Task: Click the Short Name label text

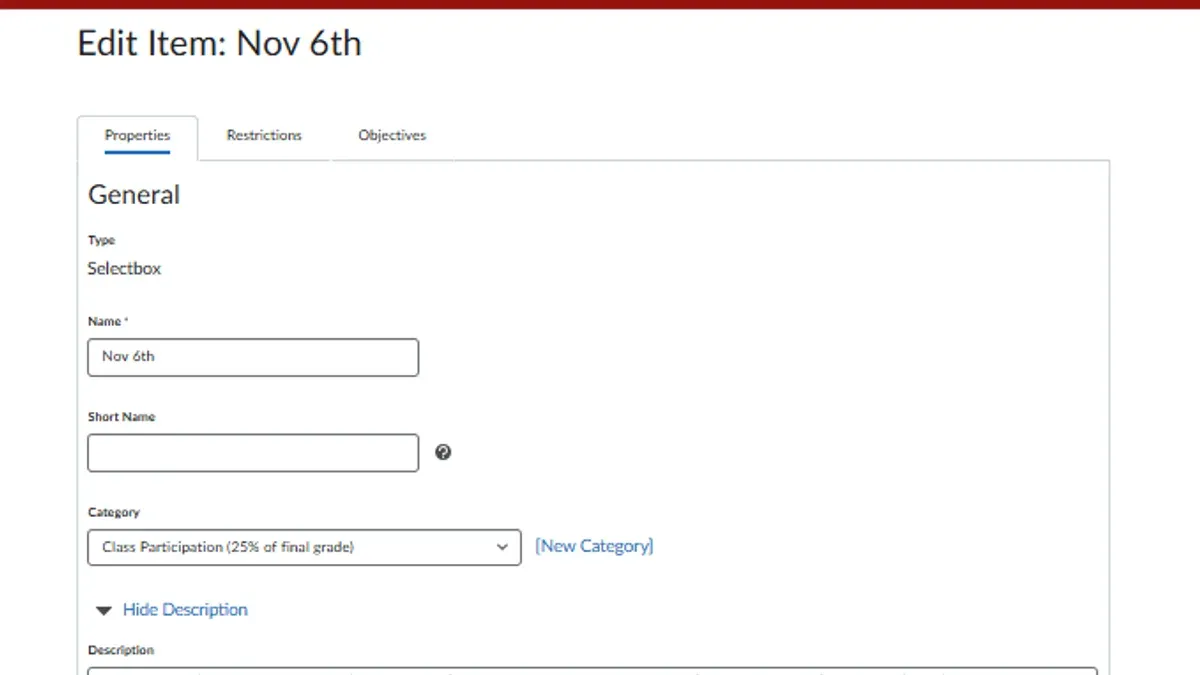Action: 121,417
